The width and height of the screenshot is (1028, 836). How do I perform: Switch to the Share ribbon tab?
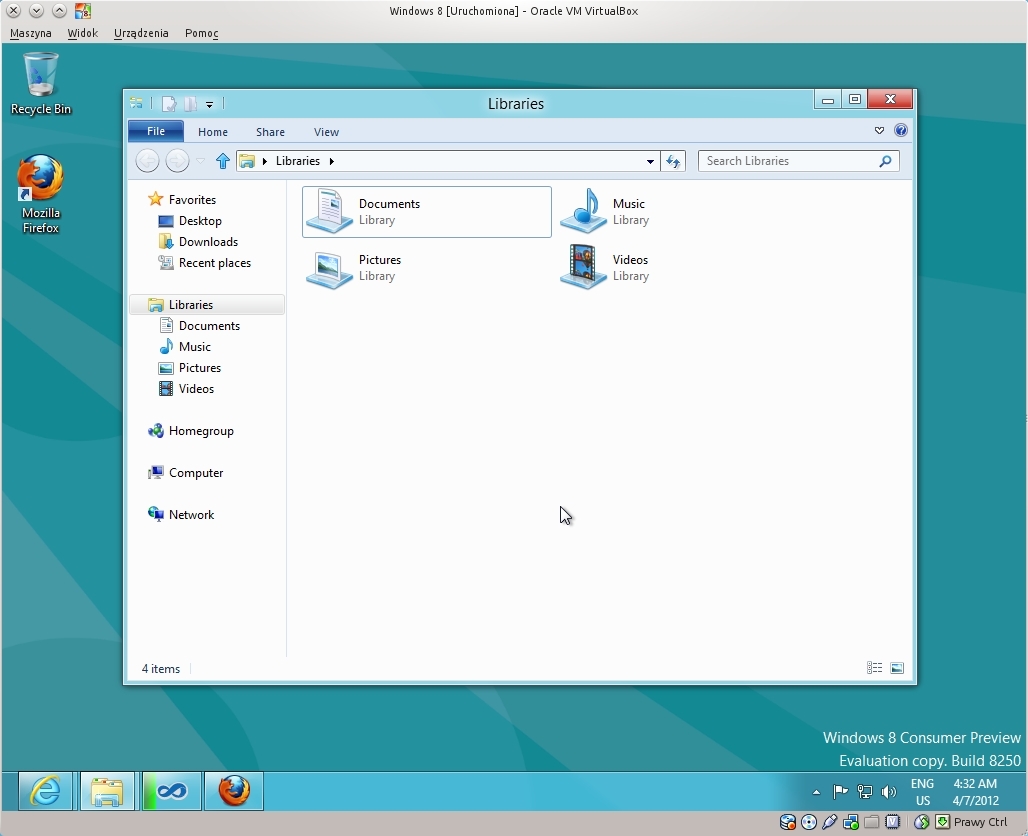coord(270,132)
